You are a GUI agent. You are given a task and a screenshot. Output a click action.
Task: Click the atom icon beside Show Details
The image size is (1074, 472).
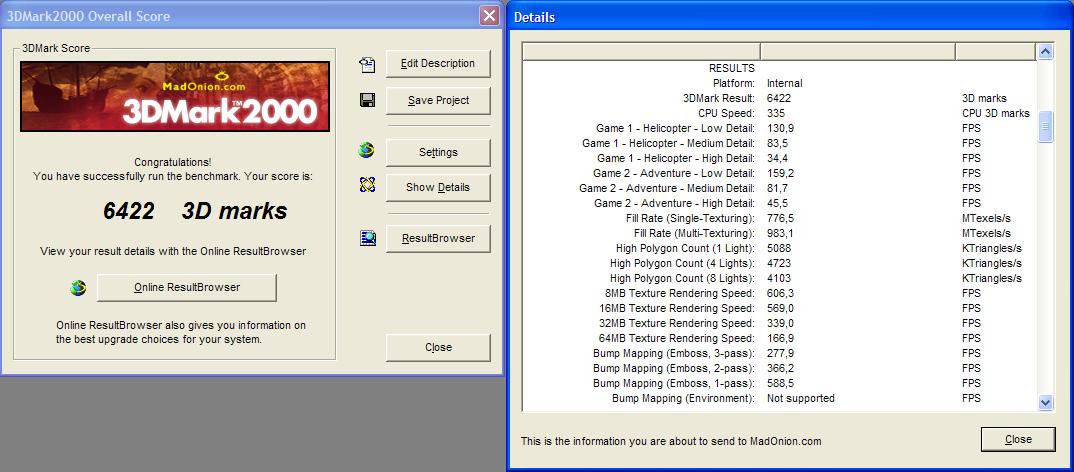click(x=367, y=185)
